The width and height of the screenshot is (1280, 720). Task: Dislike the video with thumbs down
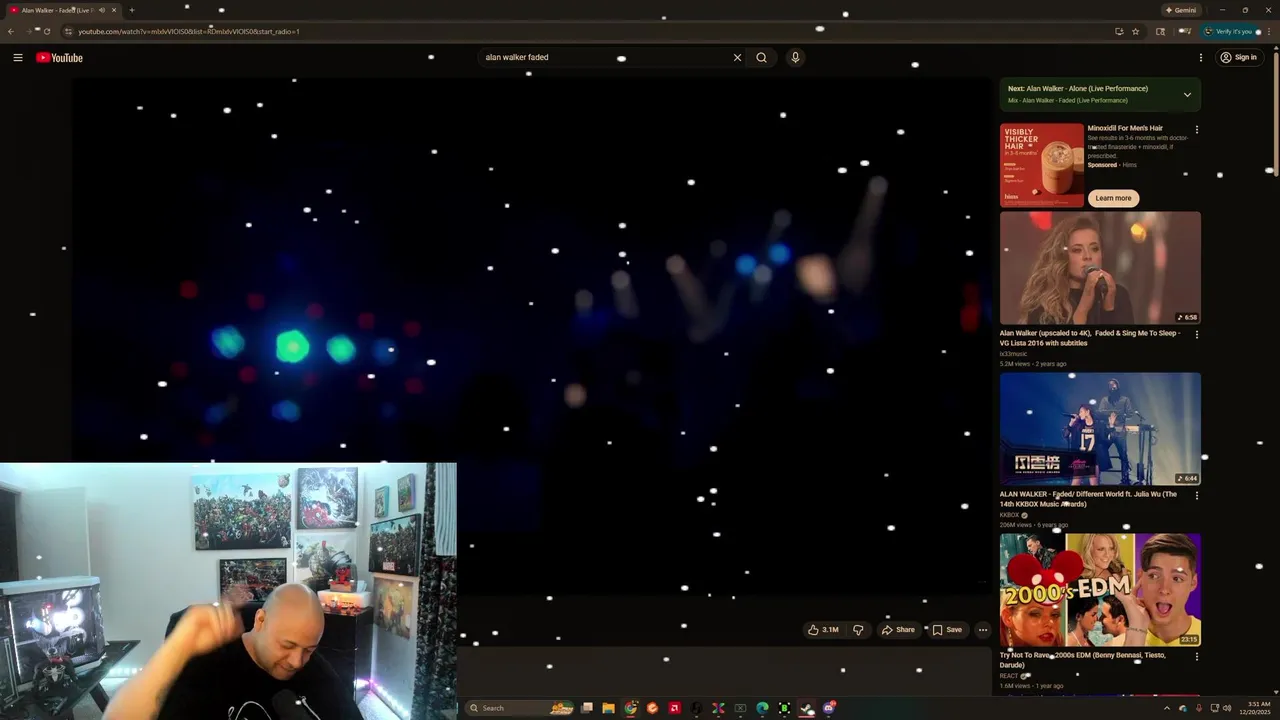pos(858,630)
